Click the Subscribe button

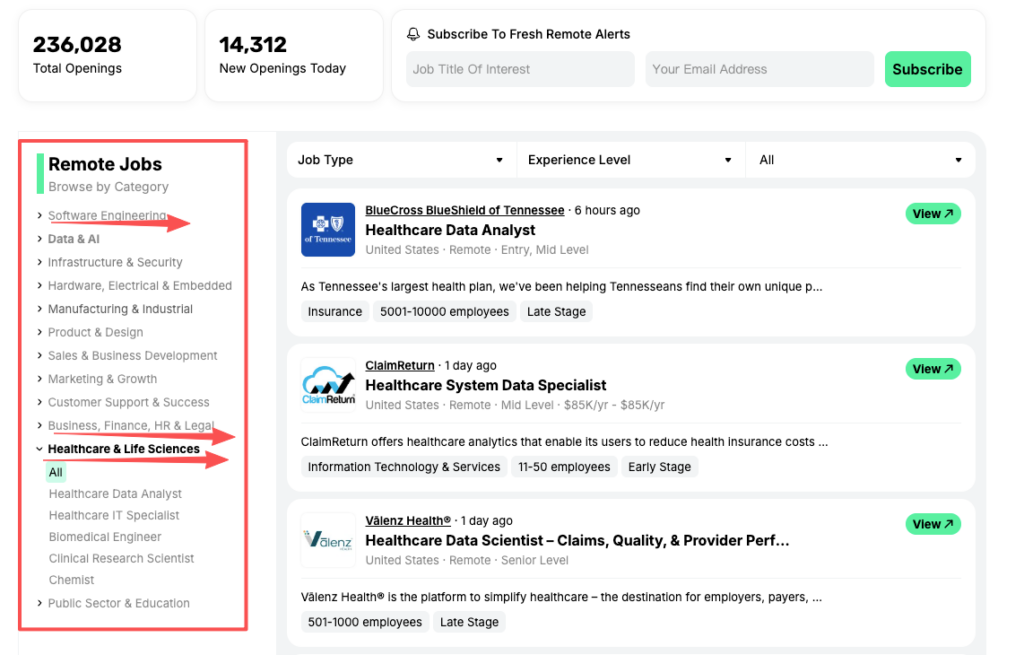(927, 69)
